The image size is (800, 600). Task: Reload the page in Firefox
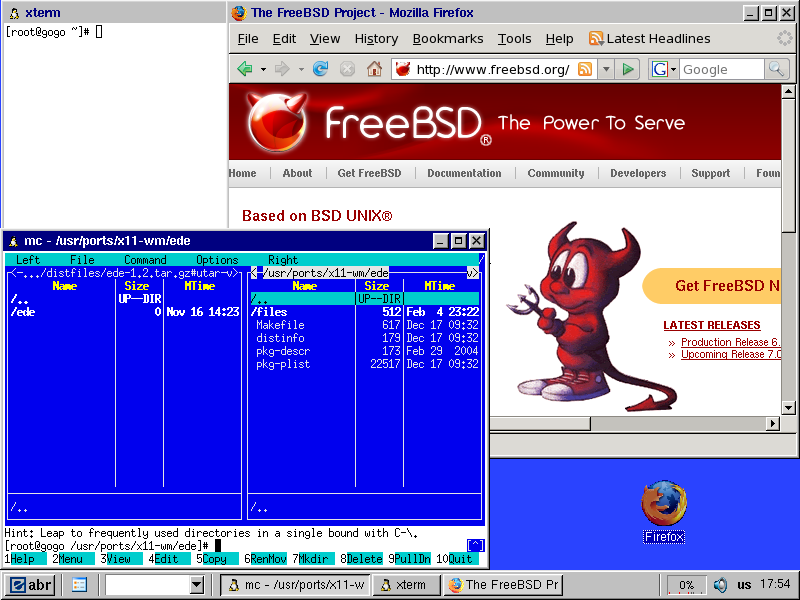(x=320, y=68)
